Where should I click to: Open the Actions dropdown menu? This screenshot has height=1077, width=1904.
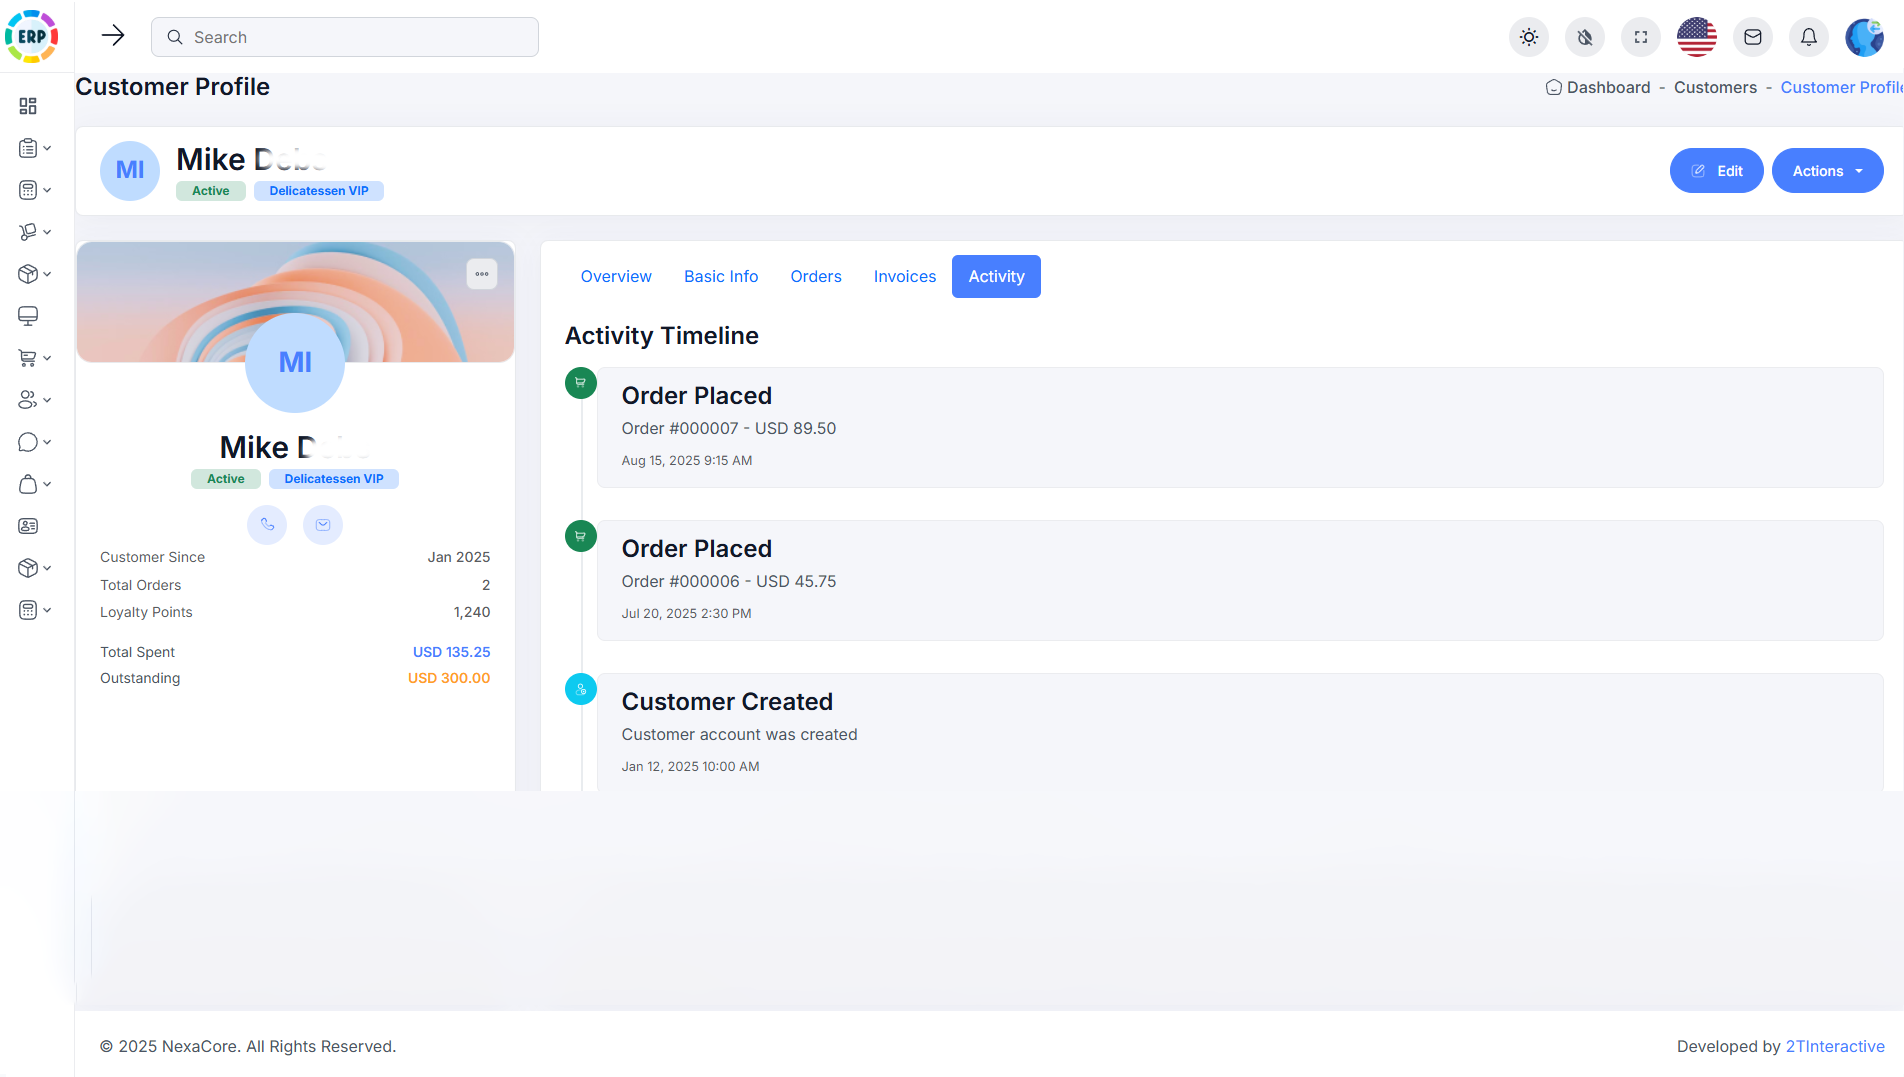click(x=1827, y=170)
